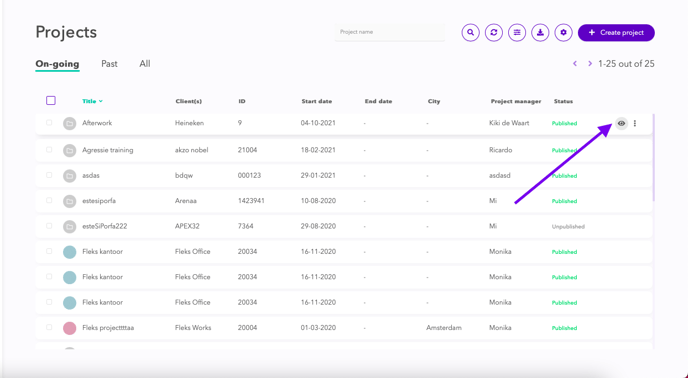
Task: Open the filter sliders icon
Action: click(x=517, y=32)
